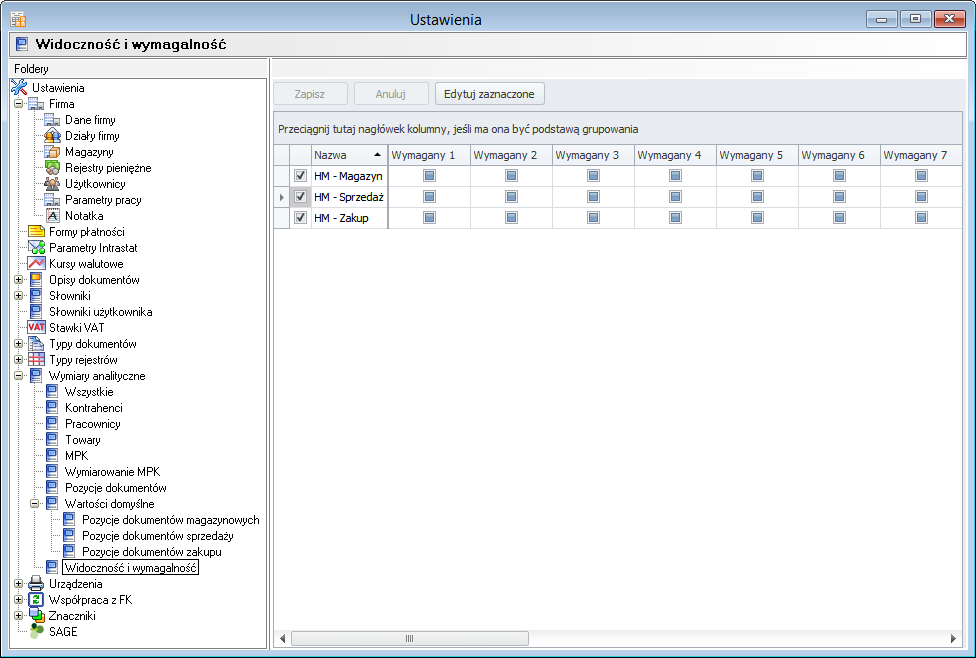Expand the Urządzenia tree node
Viewport: 976px width, 658px height.
(x=19, y=584)
